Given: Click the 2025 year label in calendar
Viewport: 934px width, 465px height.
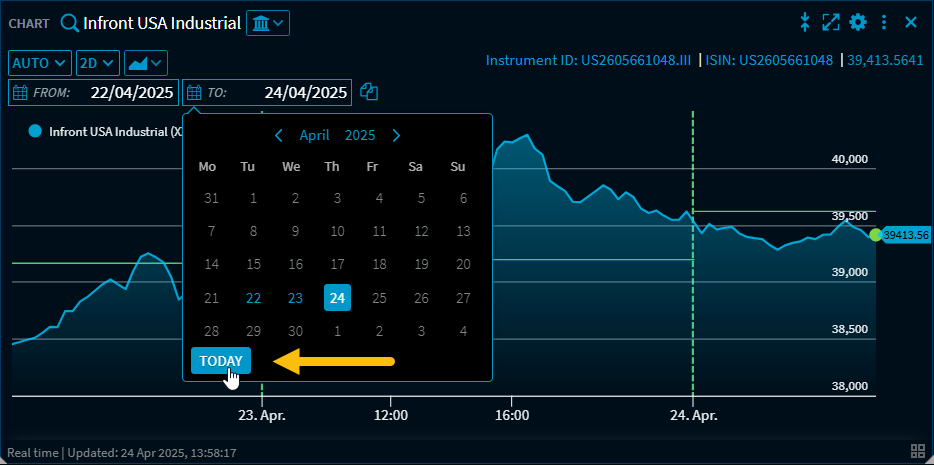Looking at the screenshot, I should coord(360,135).
